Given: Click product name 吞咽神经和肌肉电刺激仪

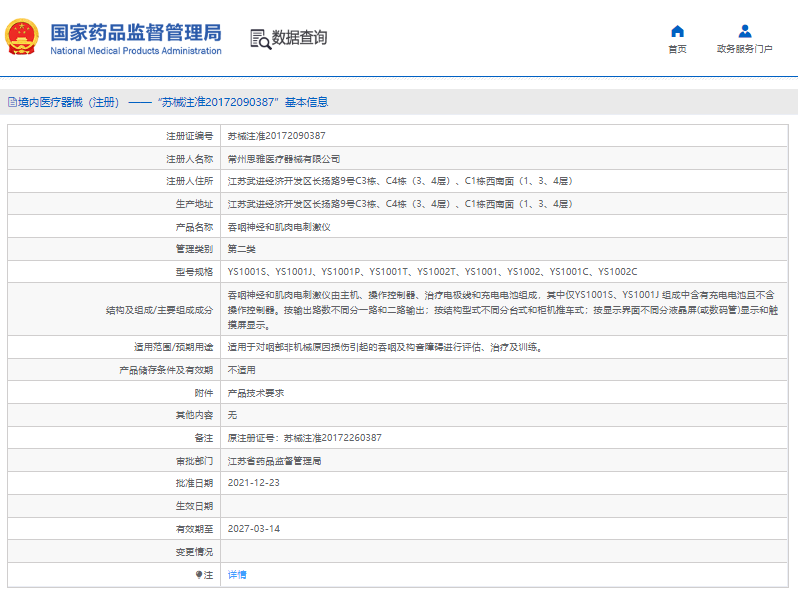Looking at the screenshot, I should 279,227.
